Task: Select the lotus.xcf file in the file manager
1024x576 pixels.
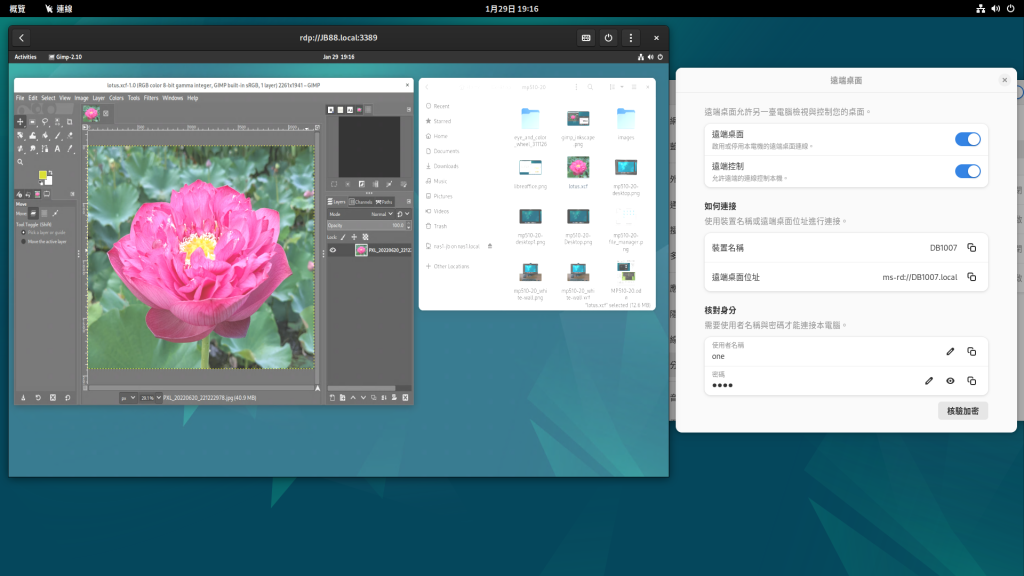Action: 578,170
